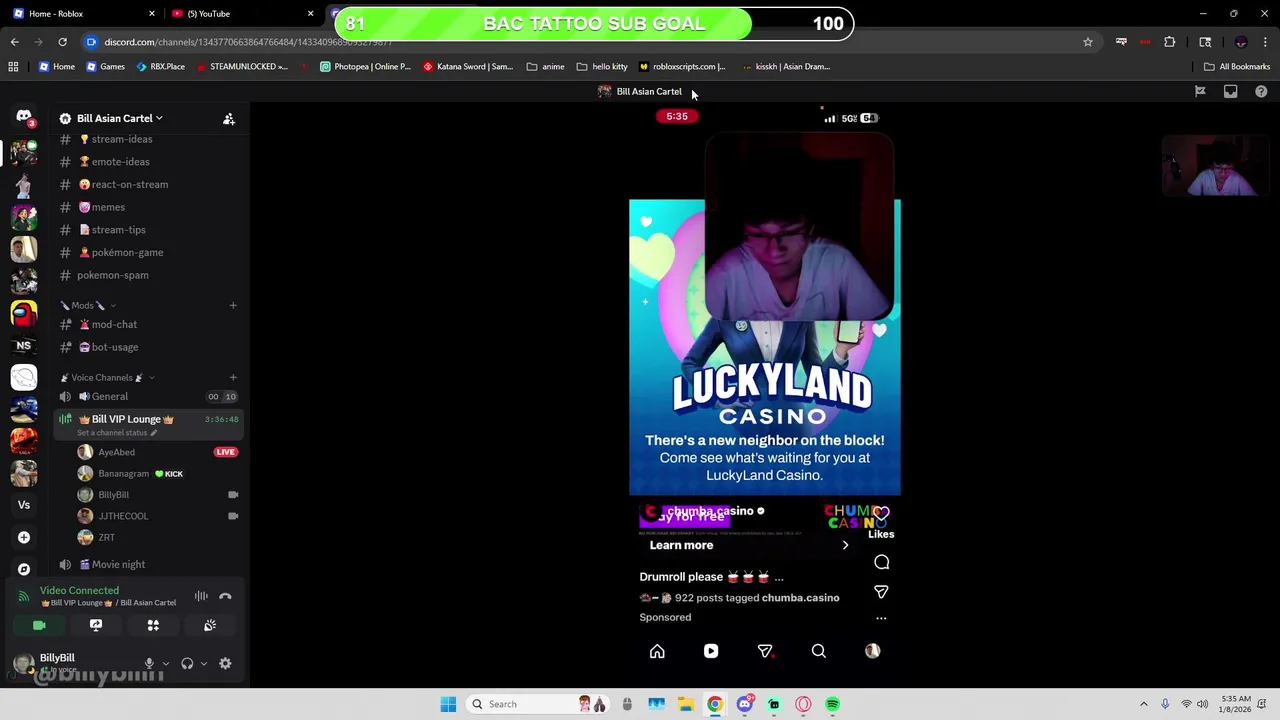Click the green connection signal icon
Viewport: 1280px width, 720px height.
pyautogui.click(x=24, y=596)
